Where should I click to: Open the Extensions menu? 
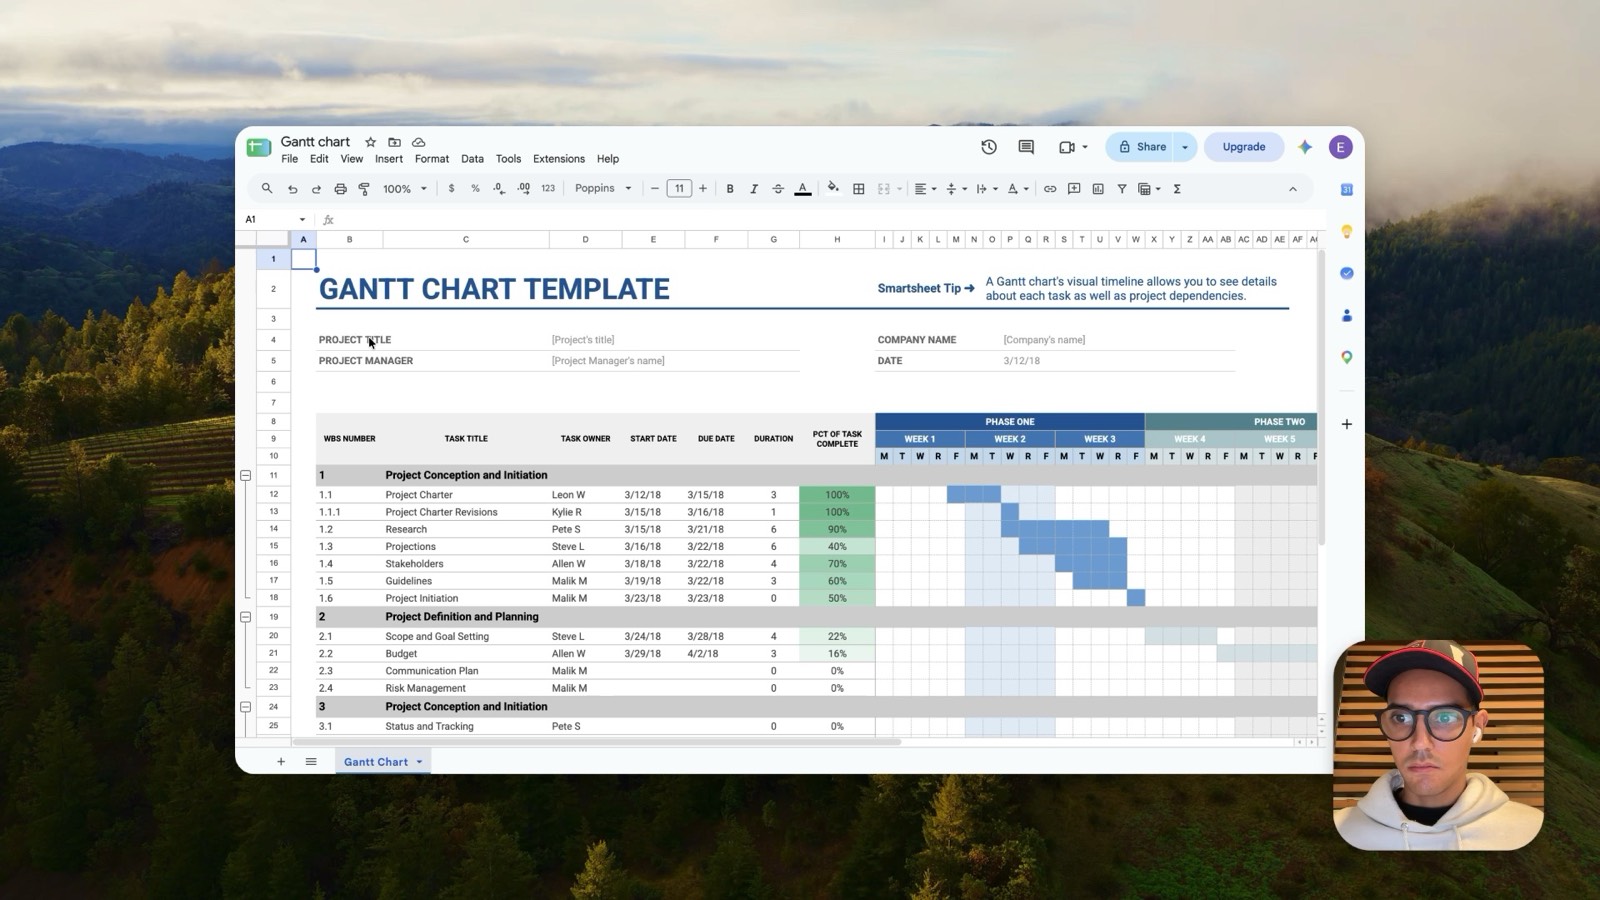pos(559,159)
